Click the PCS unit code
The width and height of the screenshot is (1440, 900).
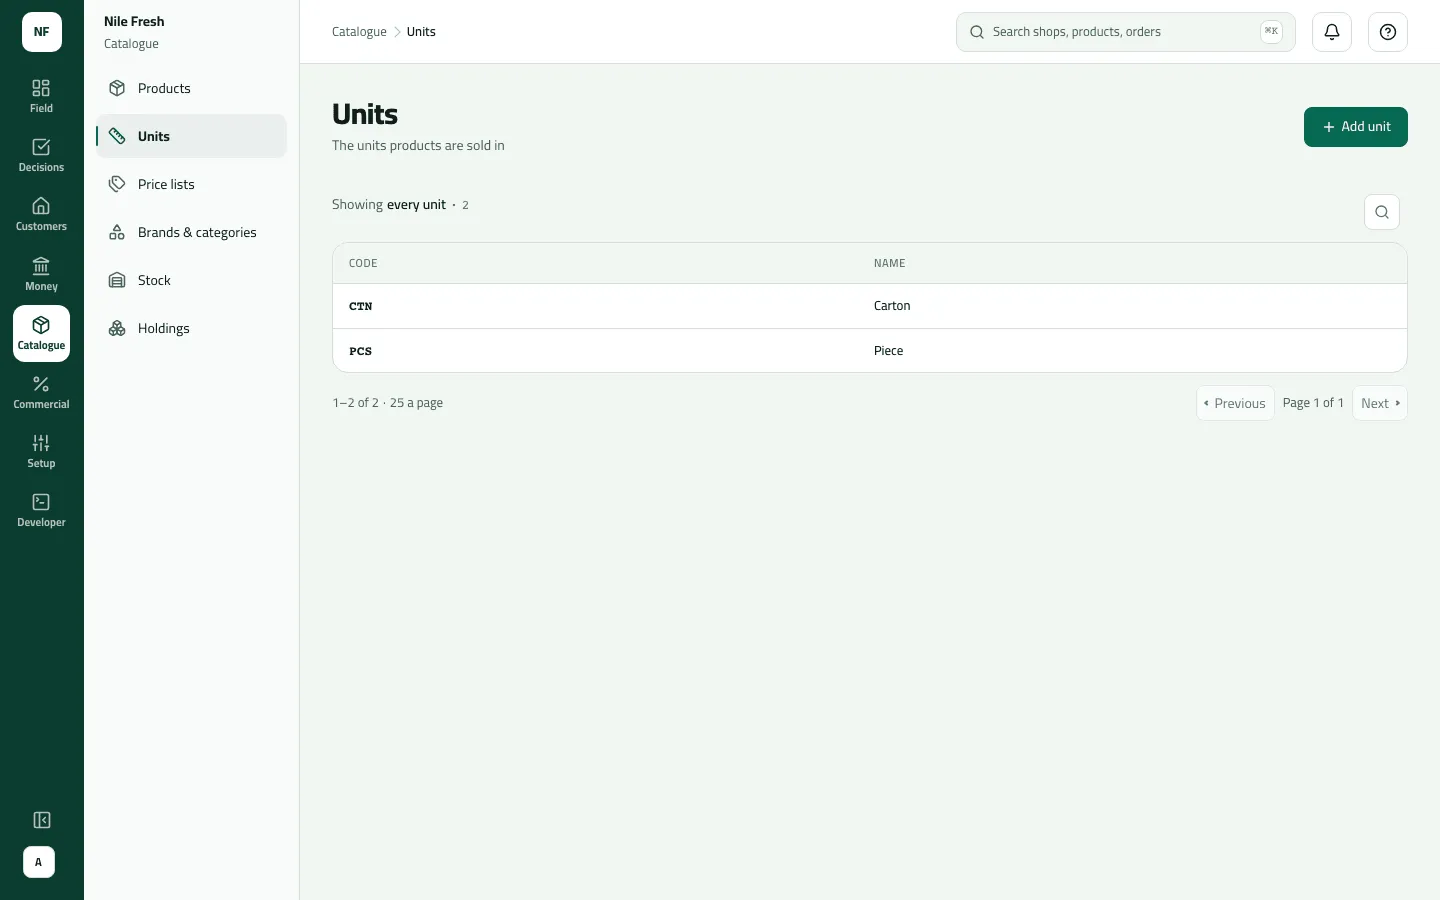(x=360, y=351)
